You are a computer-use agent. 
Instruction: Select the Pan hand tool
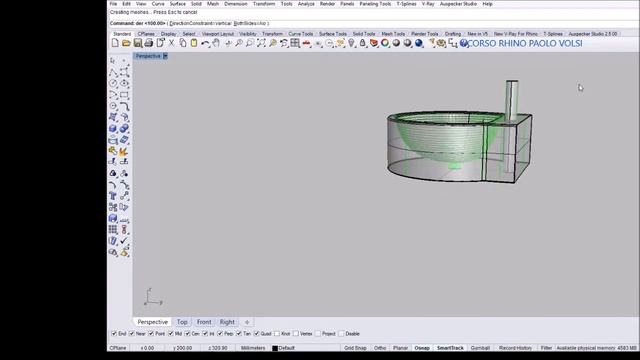[216, 43]
